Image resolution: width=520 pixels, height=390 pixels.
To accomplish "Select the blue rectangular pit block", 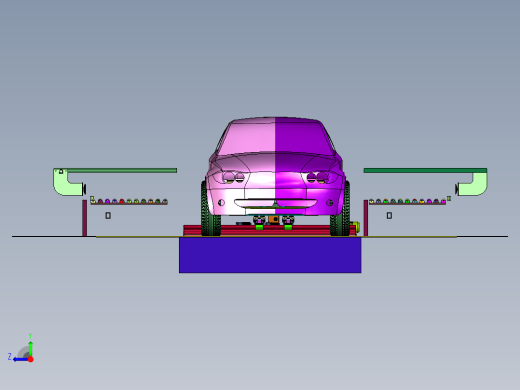I will (270, 255).
